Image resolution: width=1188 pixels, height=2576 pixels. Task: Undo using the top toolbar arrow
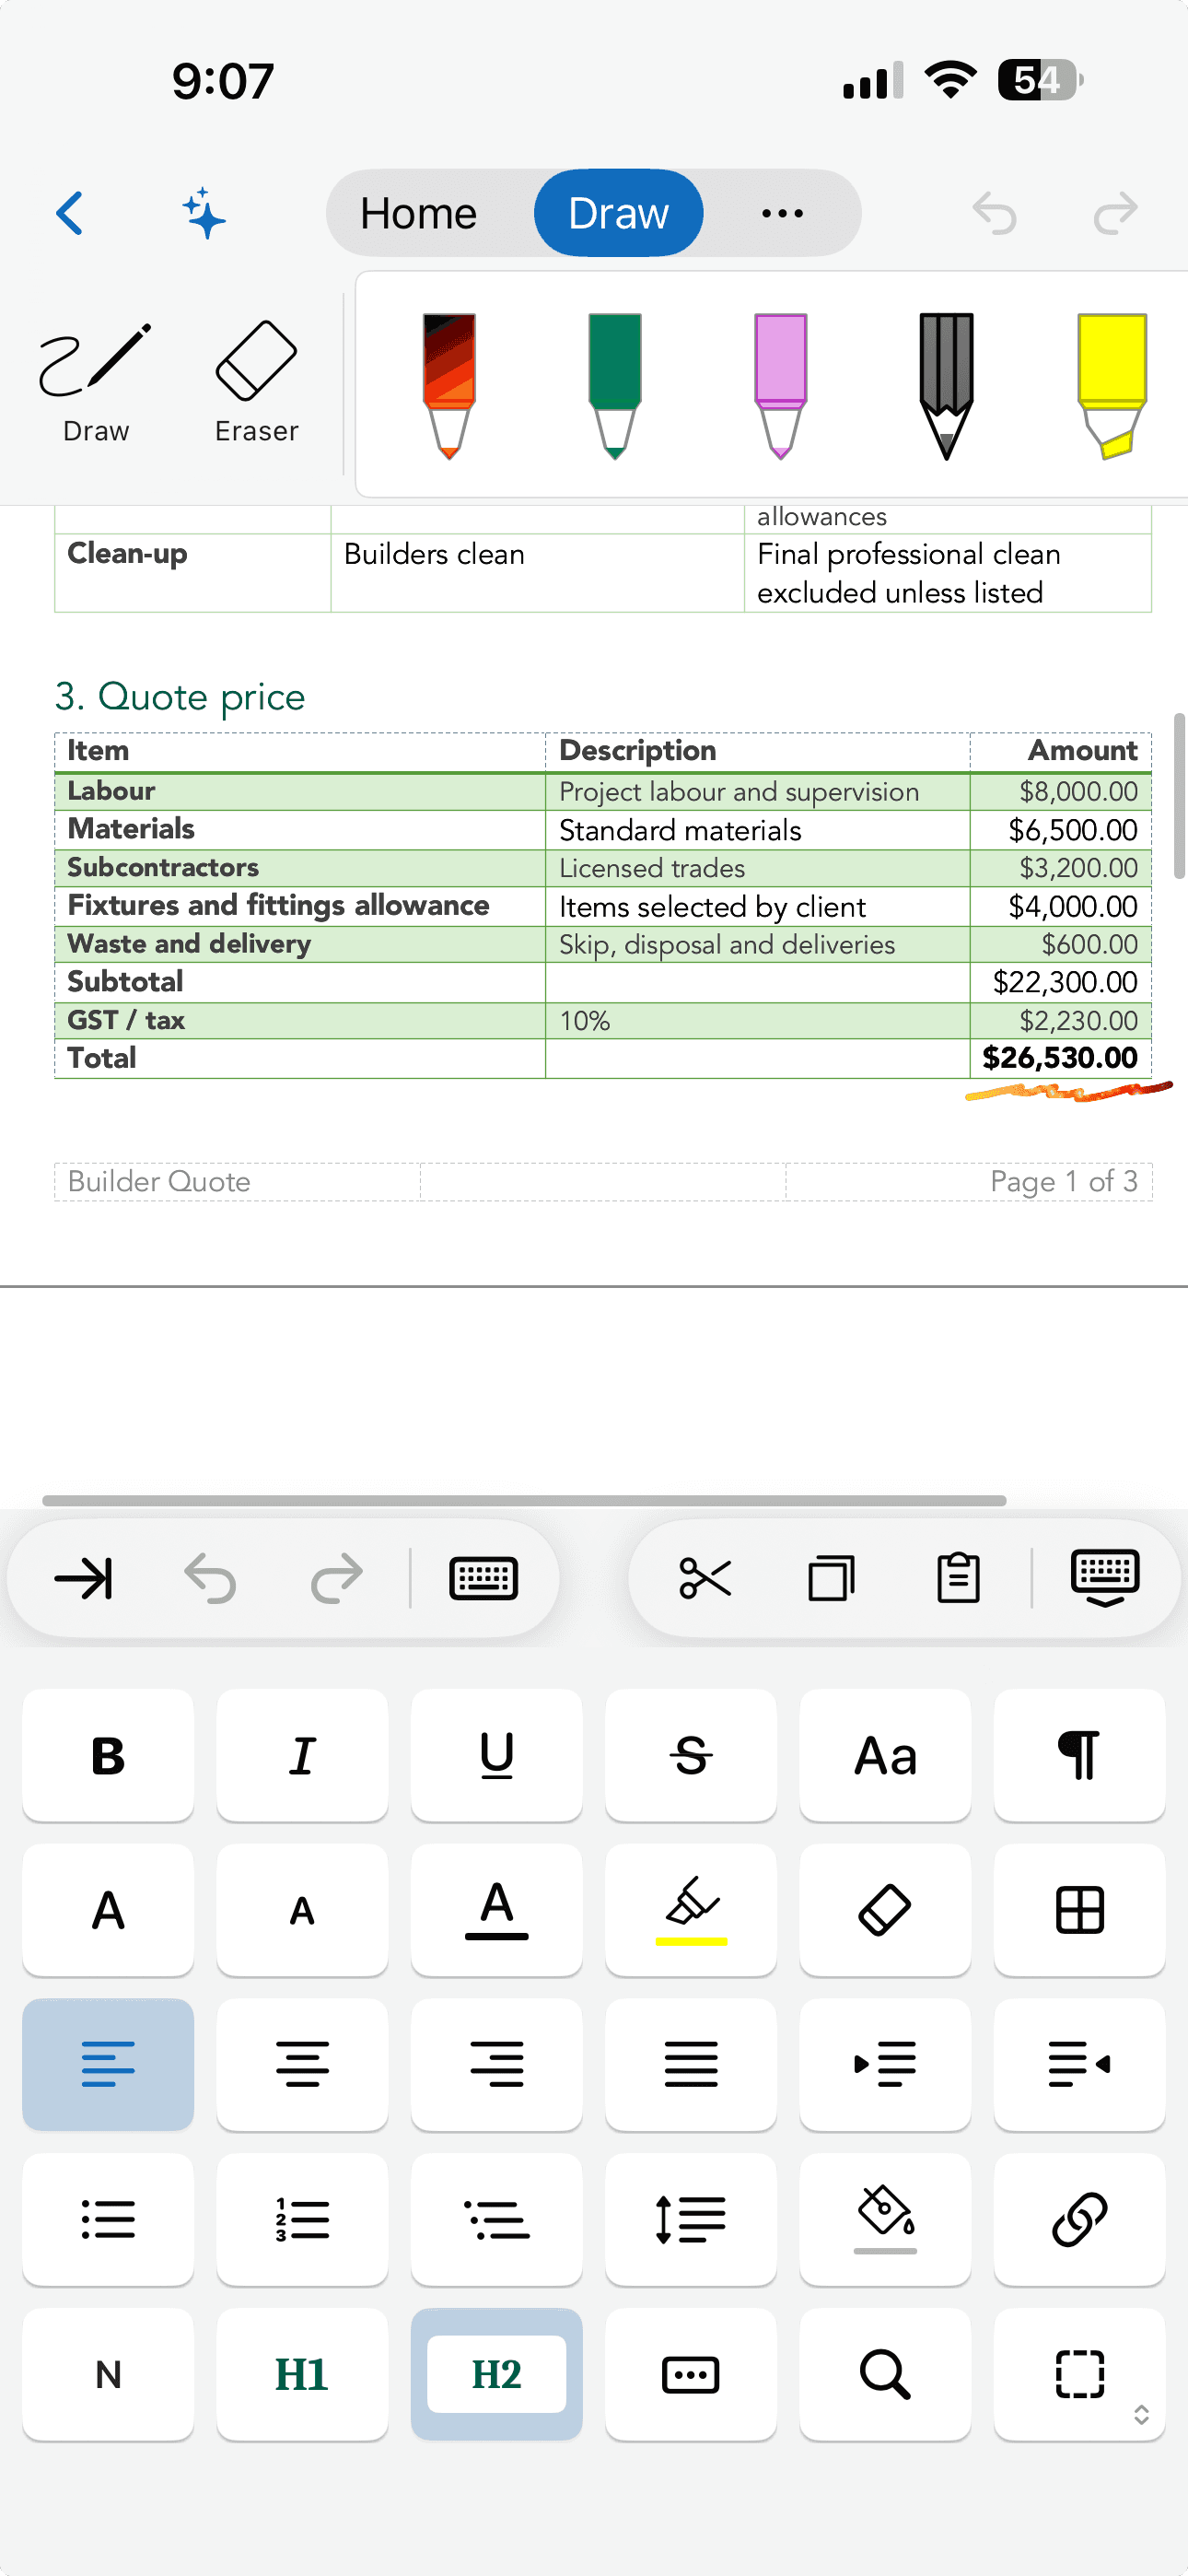[x=994, y=213]
